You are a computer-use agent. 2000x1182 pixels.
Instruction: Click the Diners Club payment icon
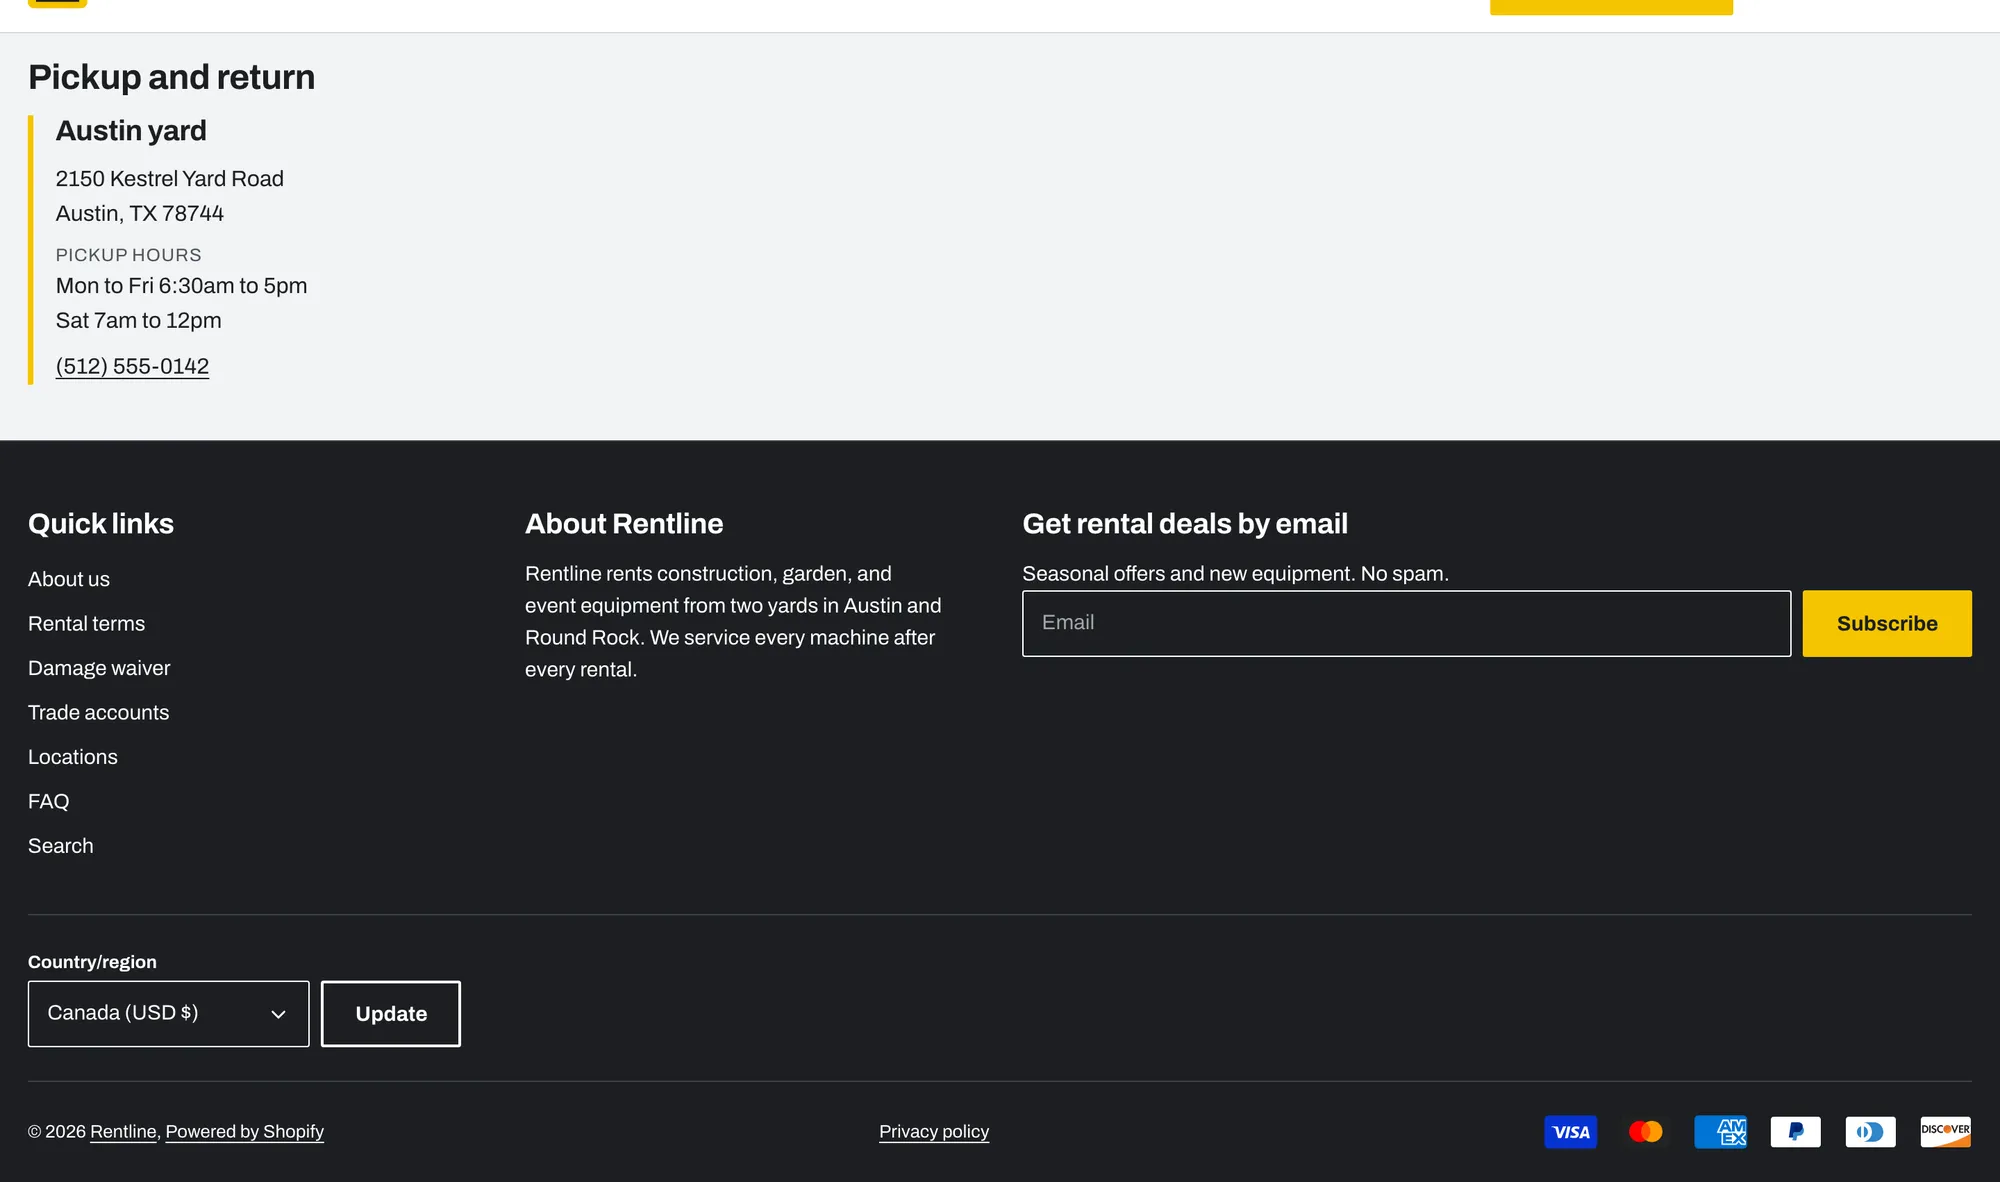click(1870, 1132)
